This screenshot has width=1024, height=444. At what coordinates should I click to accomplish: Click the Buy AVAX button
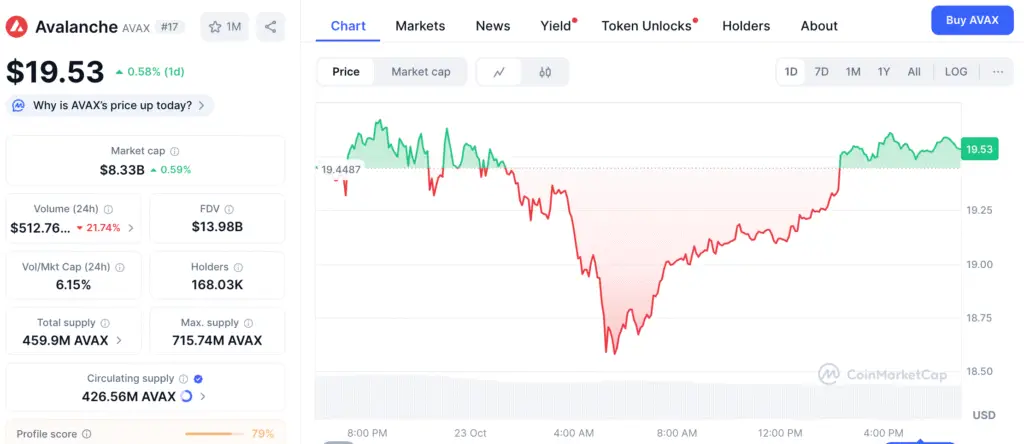tap(971, 21)
